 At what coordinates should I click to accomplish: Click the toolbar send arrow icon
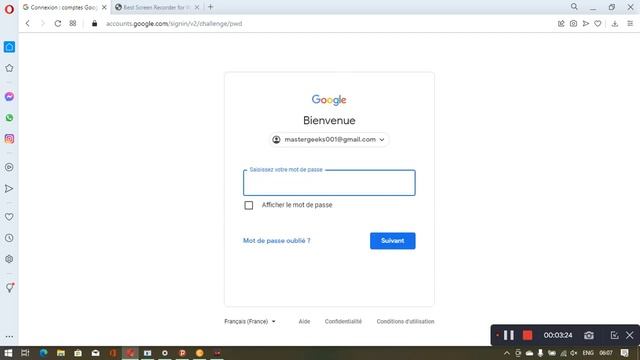586,24
